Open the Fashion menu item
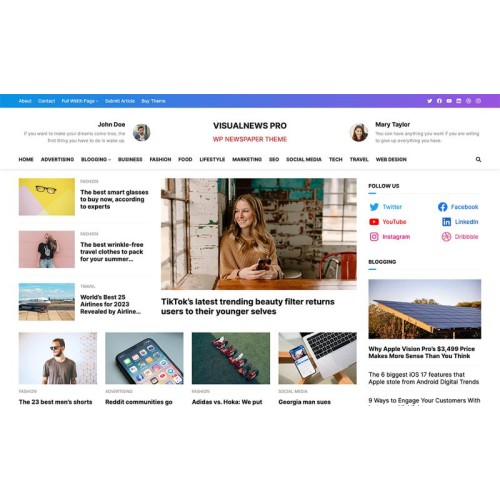 point(160,159)
